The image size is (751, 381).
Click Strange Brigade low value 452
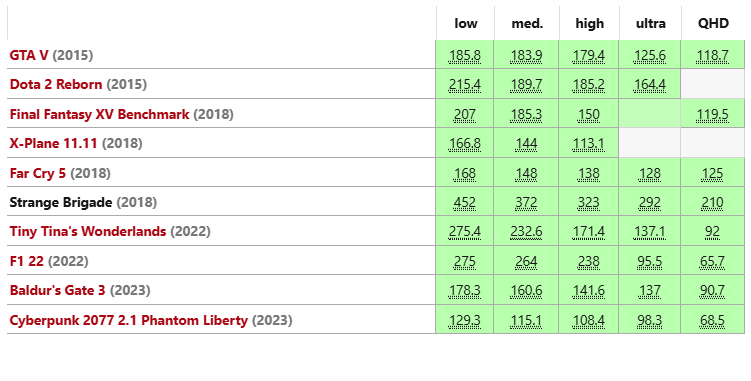[x=465, y=203]
